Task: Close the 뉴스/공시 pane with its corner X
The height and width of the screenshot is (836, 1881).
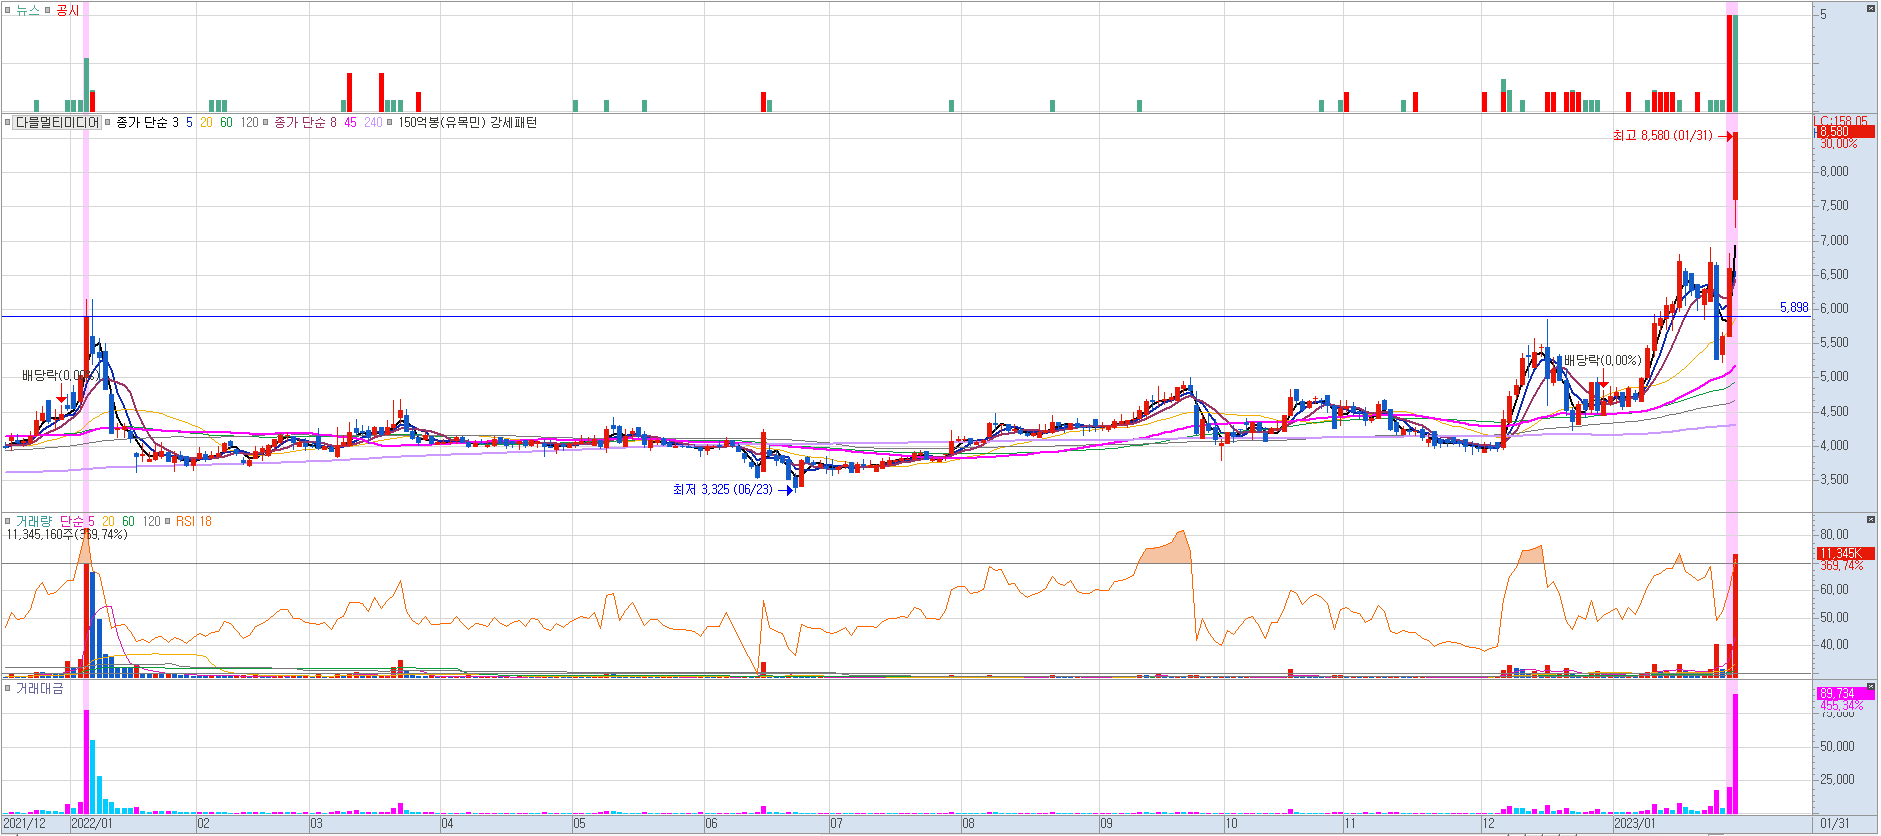Action: [x=1871, y=9]
